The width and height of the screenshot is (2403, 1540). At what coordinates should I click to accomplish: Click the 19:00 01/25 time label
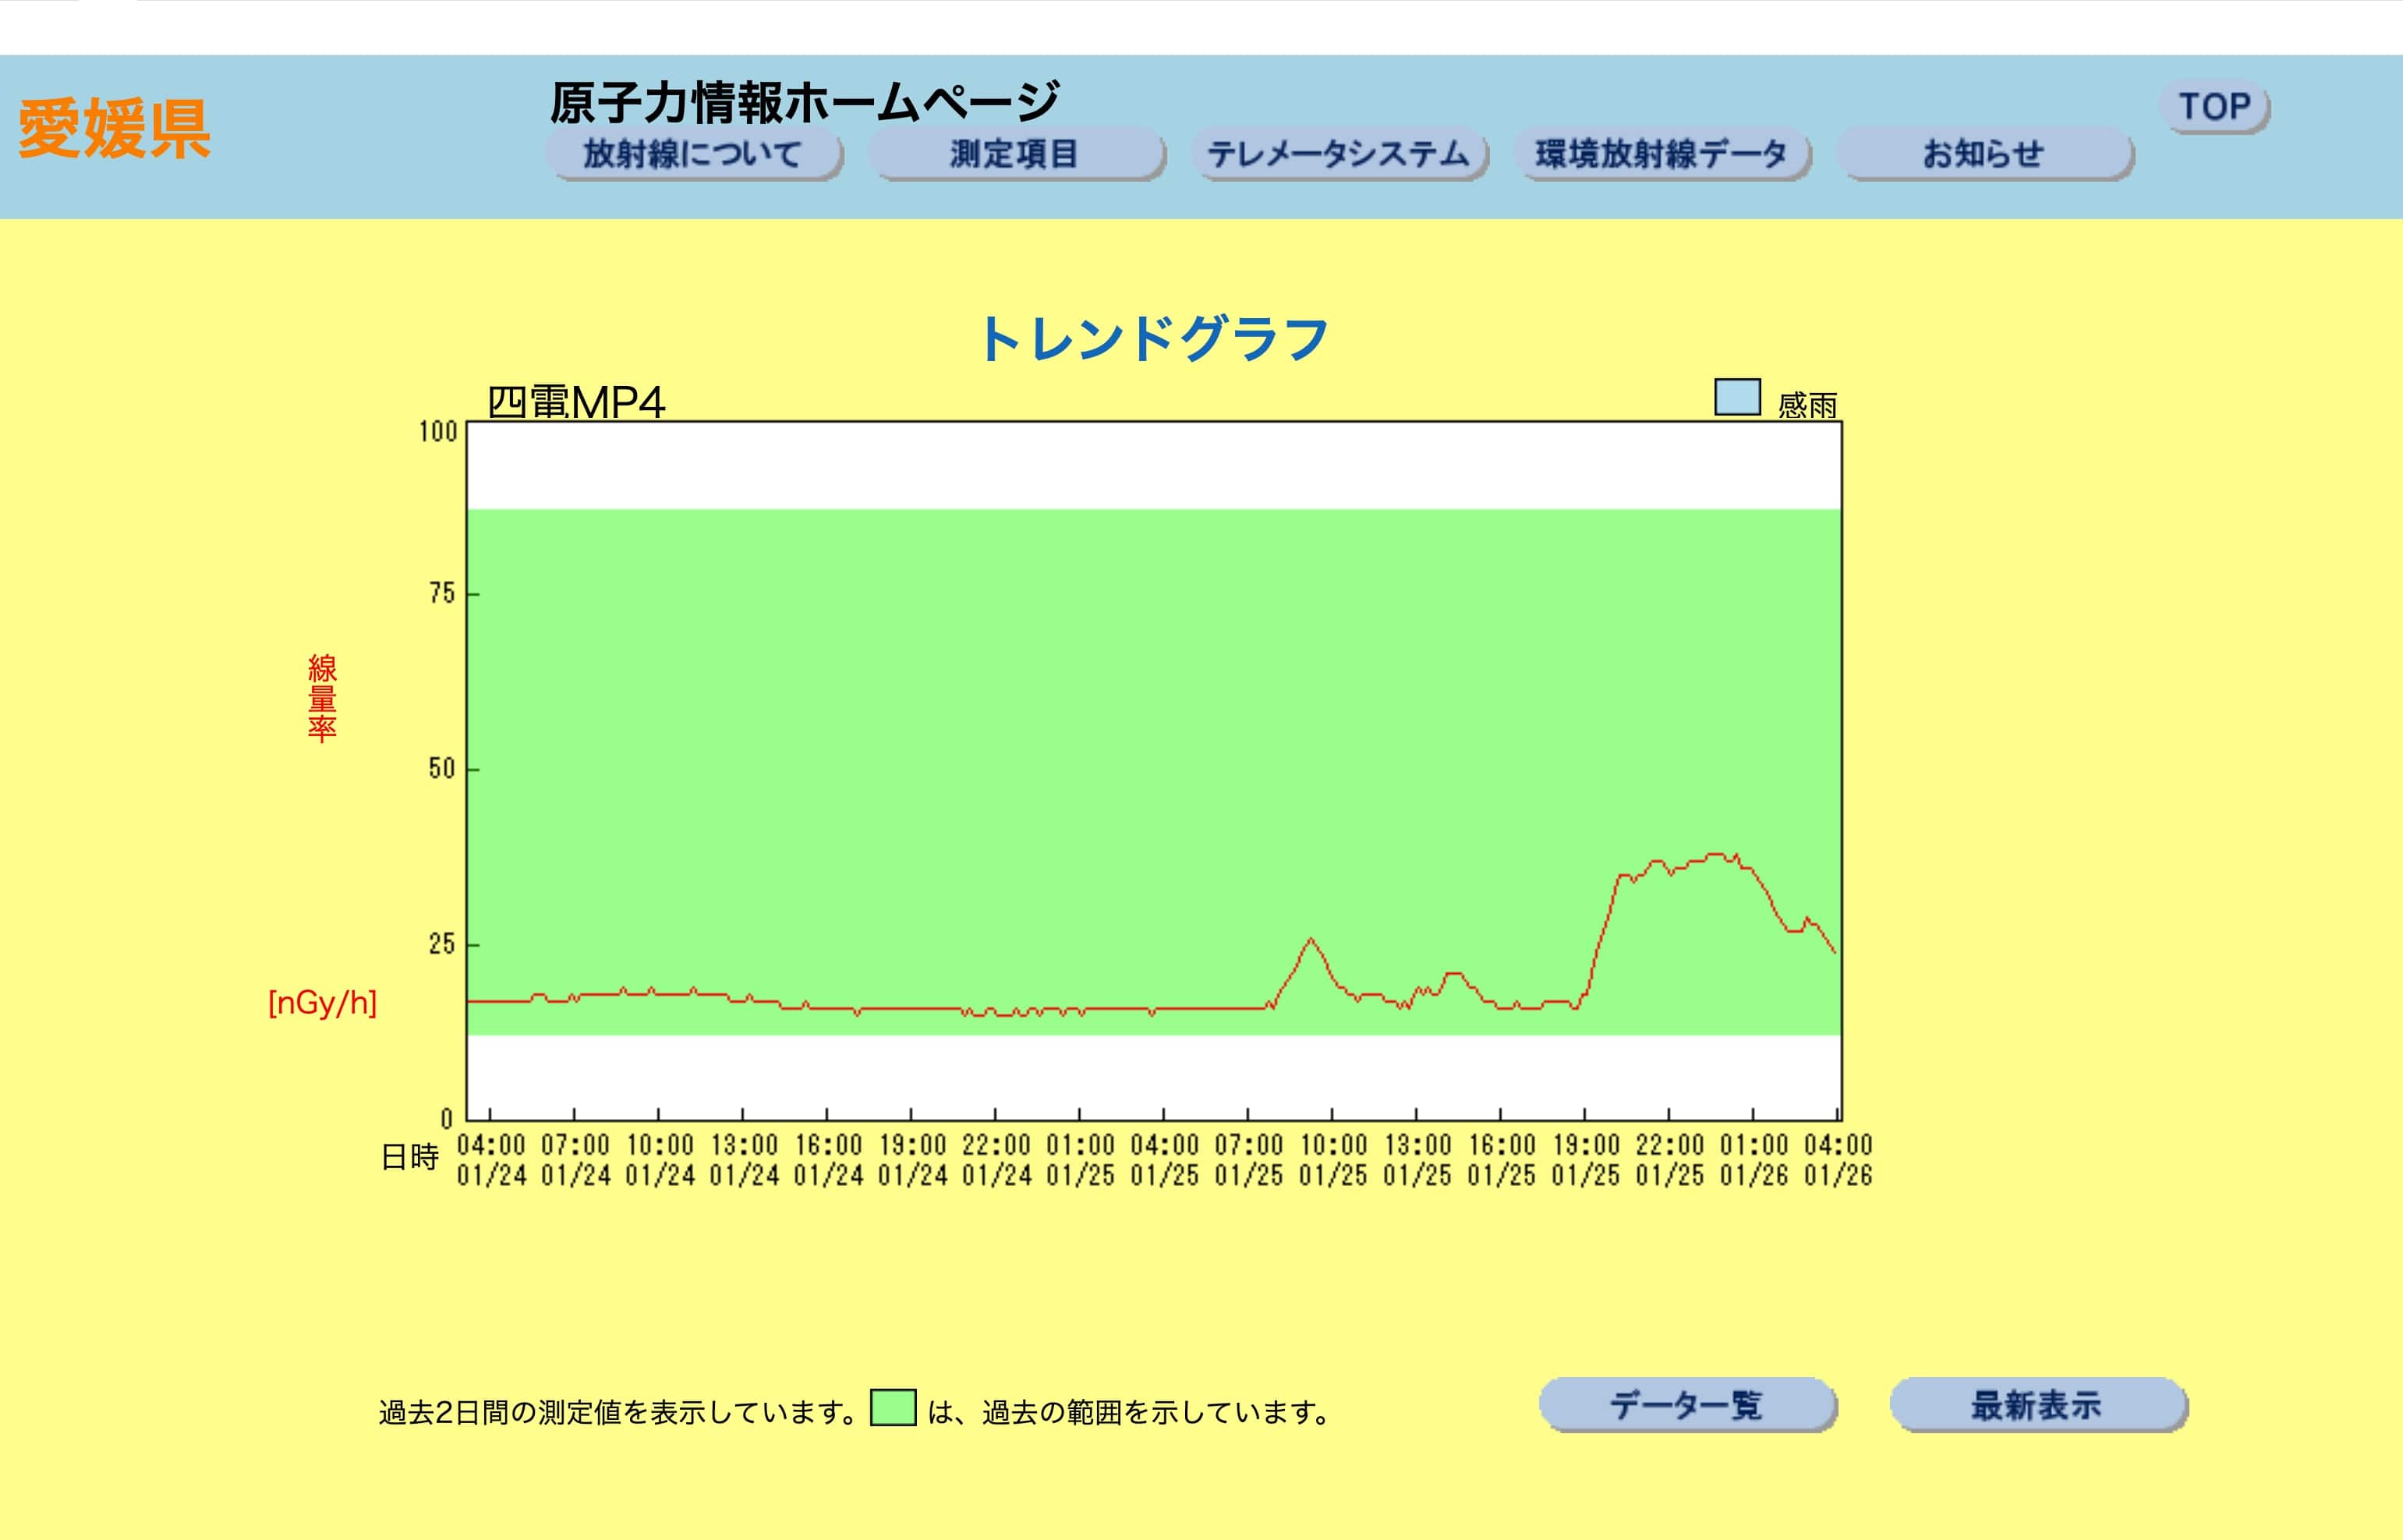pyautogui.click(x=1586, y=1160)
